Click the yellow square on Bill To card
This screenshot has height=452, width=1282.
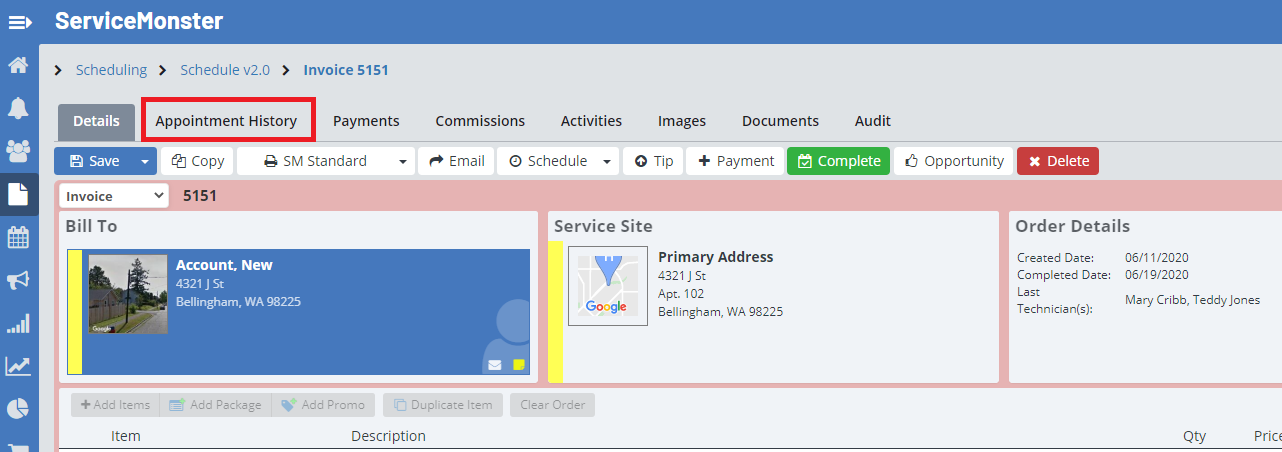519,365
